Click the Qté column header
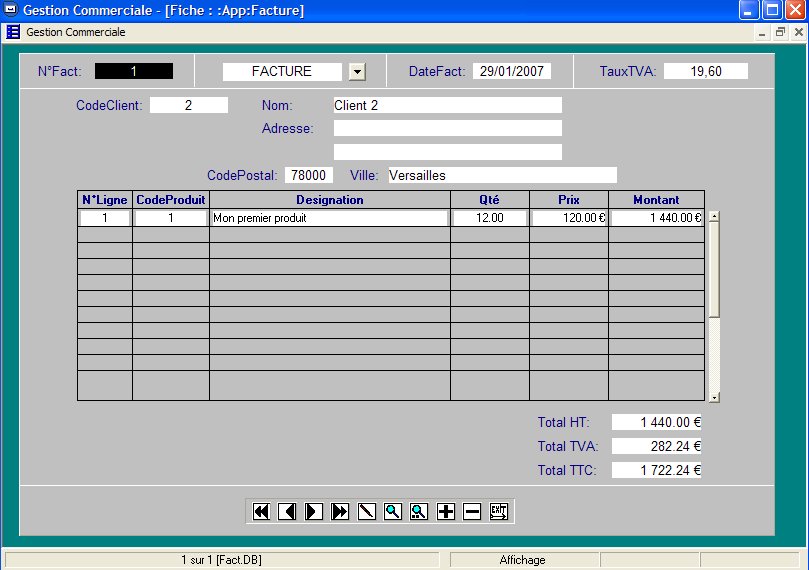The image size is (809, 570). pyautogui.click(x=490, y=200)
